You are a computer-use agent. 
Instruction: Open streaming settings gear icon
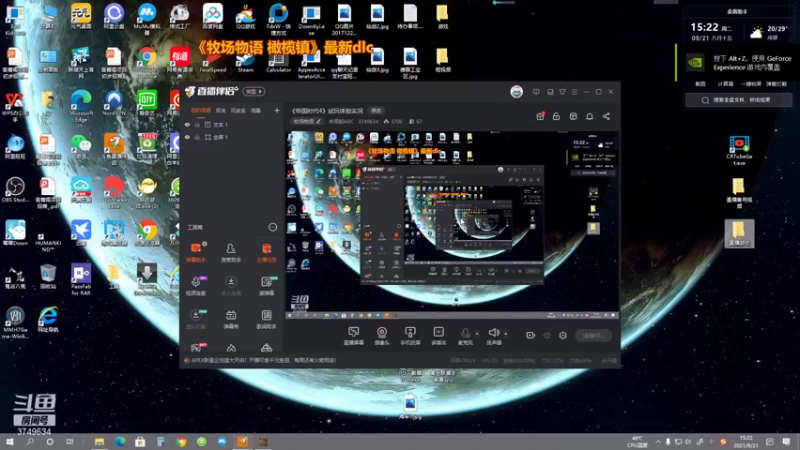click(563, 335)
